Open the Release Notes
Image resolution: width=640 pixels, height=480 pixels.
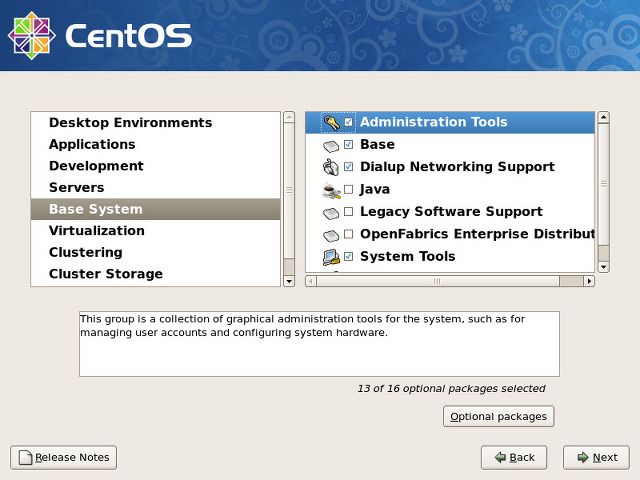[x=63, y=458]
